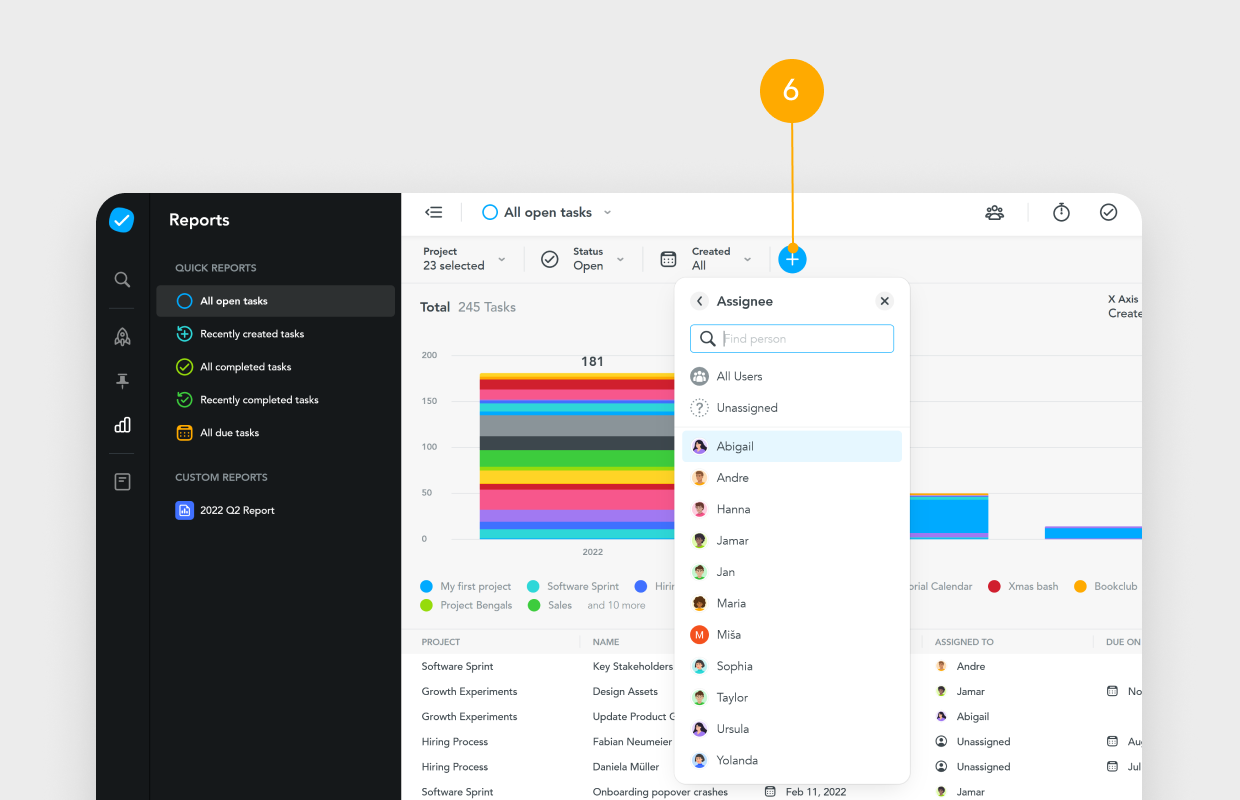Choose Ursula in the assignee list
This screenshot has height=800, width=1240.
point(792,729)
